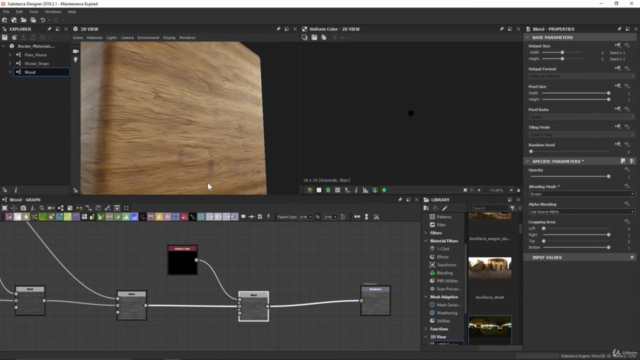
Task: Pin the Blend Properties panel
Action: coord(619,29)
